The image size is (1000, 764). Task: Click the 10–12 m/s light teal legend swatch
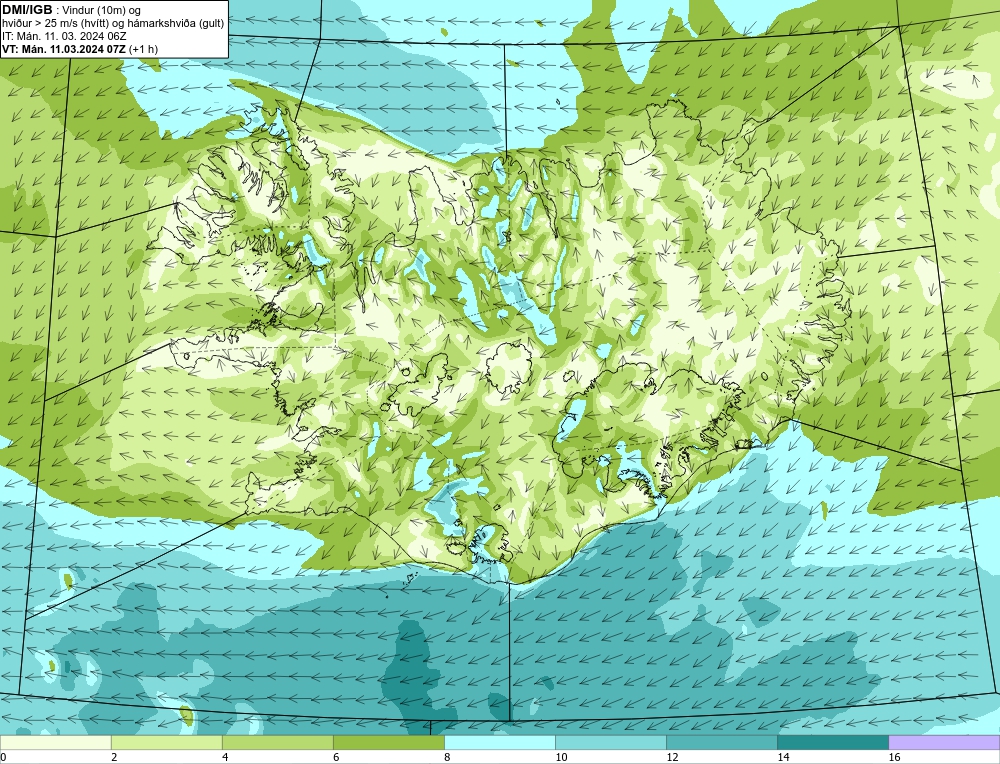[610, 742]
